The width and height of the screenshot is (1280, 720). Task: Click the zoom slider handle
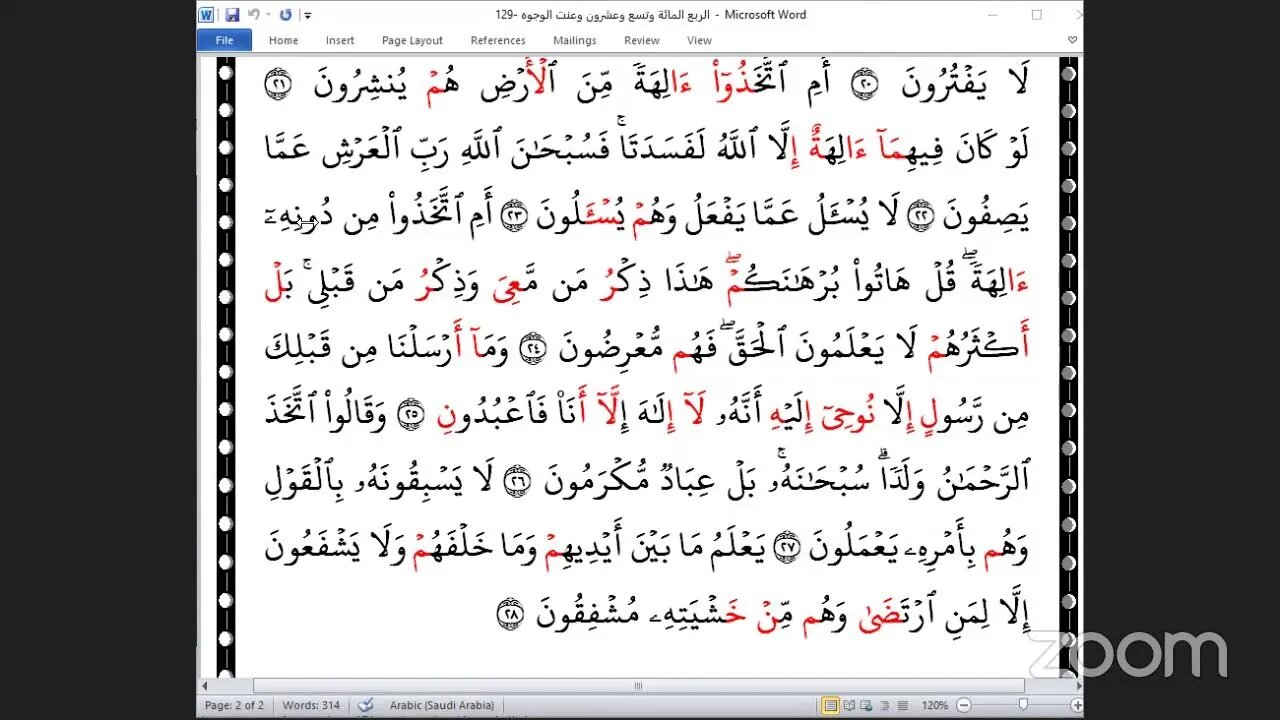click(1025, 705)
